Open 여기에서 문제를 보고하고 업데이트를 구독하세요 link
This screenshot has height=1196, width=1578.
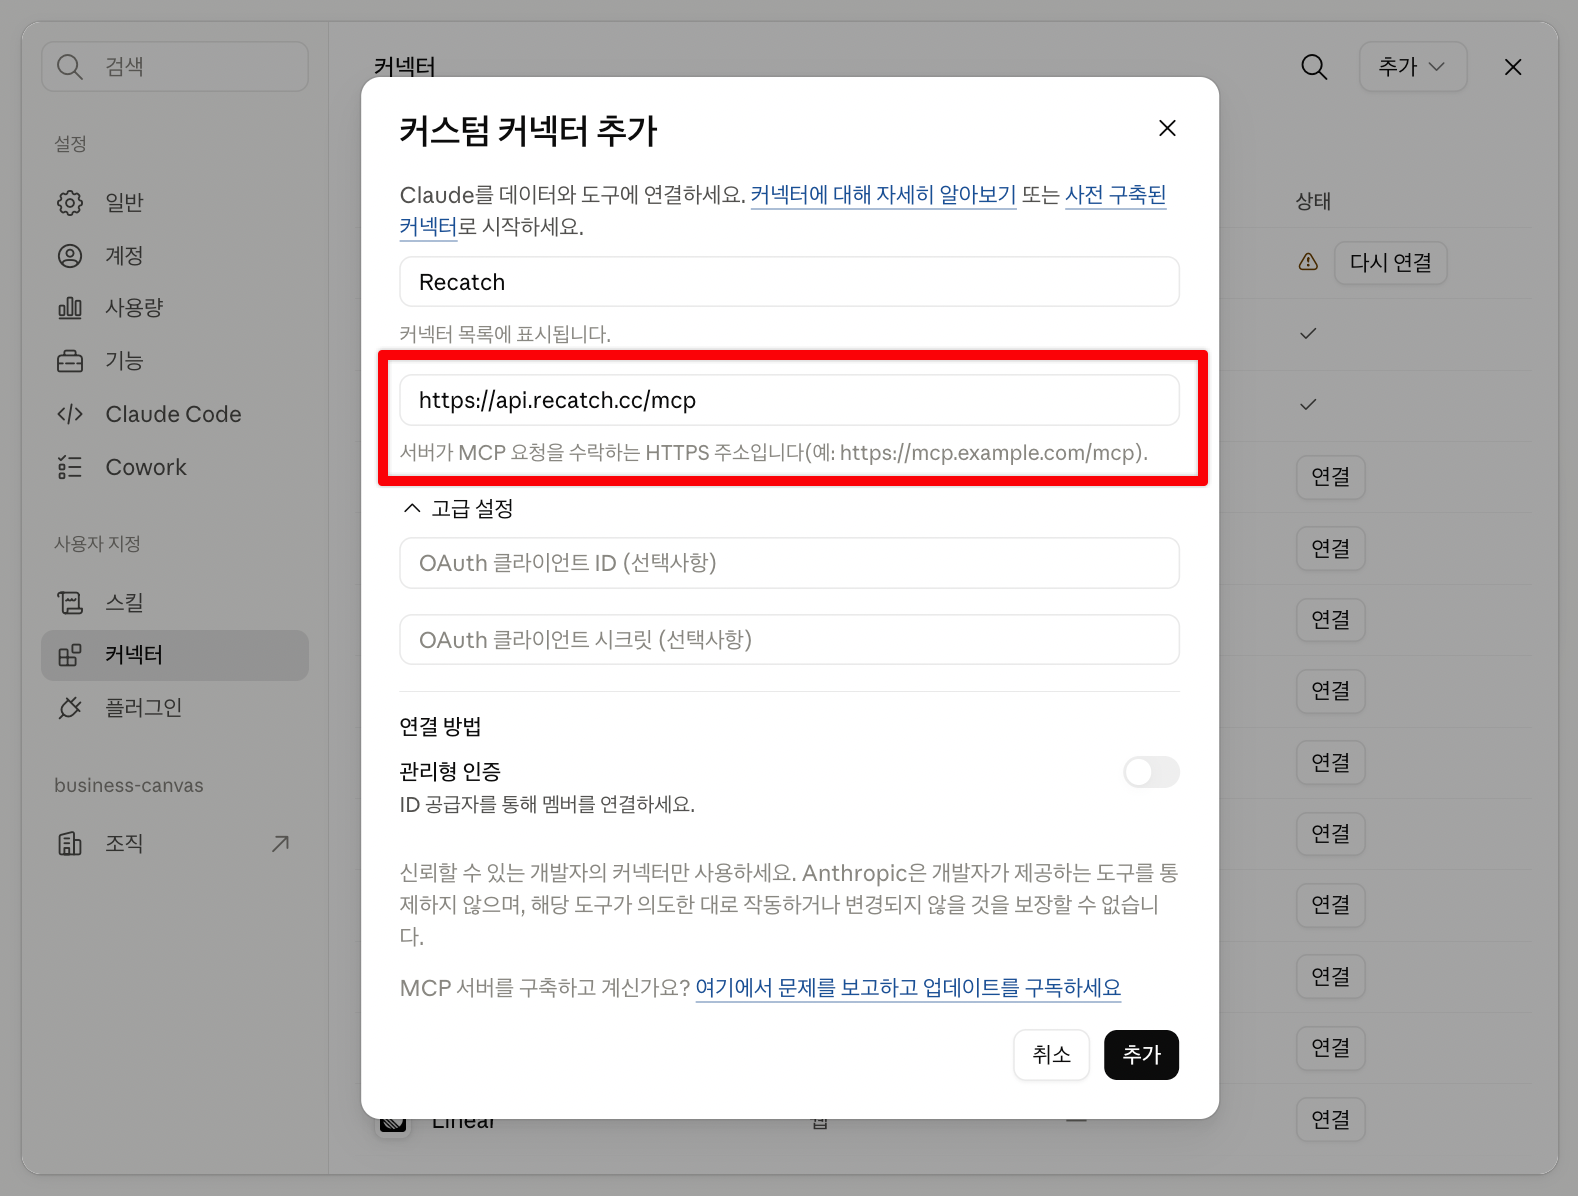pyautogui.click(x=908, y=988)
